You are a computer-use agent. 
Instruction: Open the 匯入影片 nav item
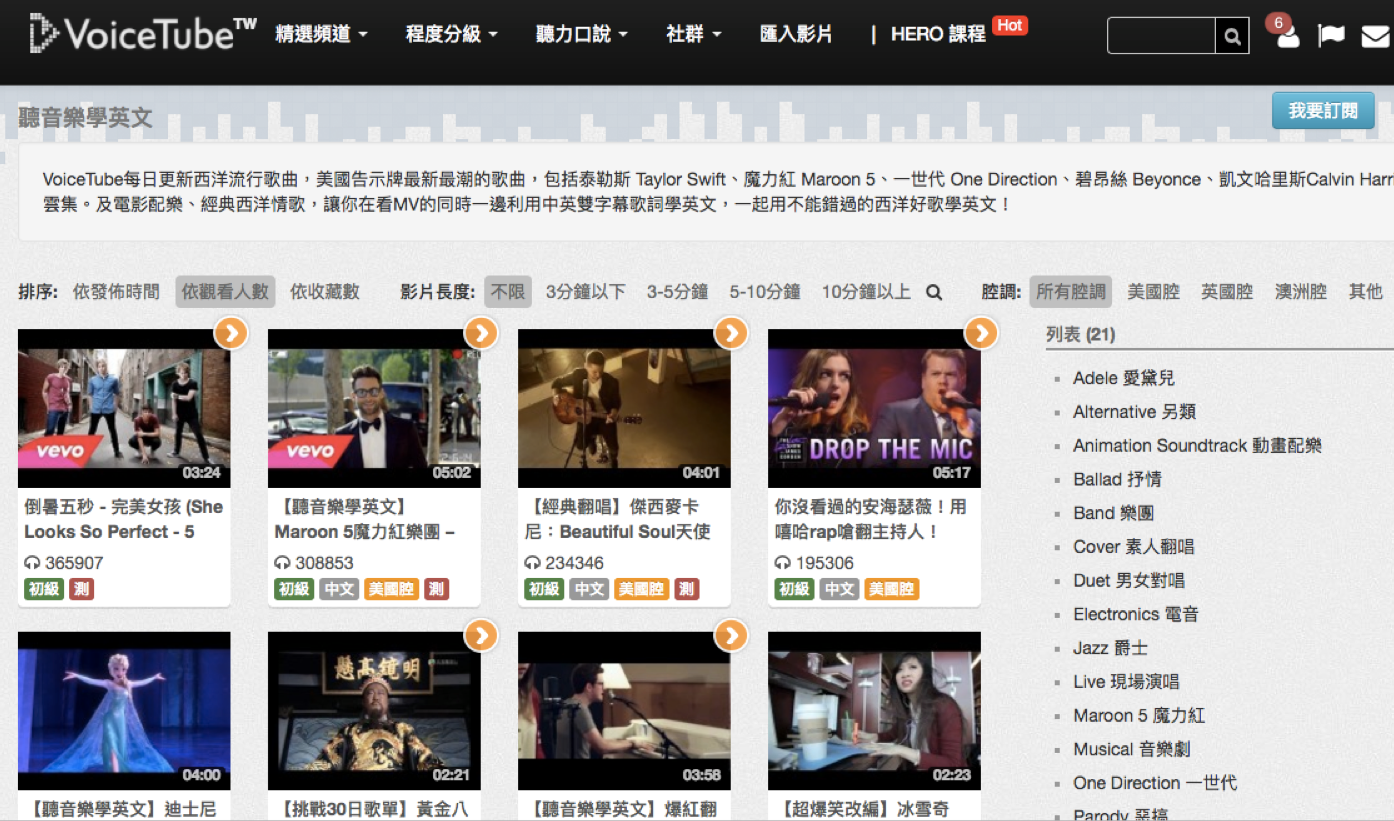796,34
